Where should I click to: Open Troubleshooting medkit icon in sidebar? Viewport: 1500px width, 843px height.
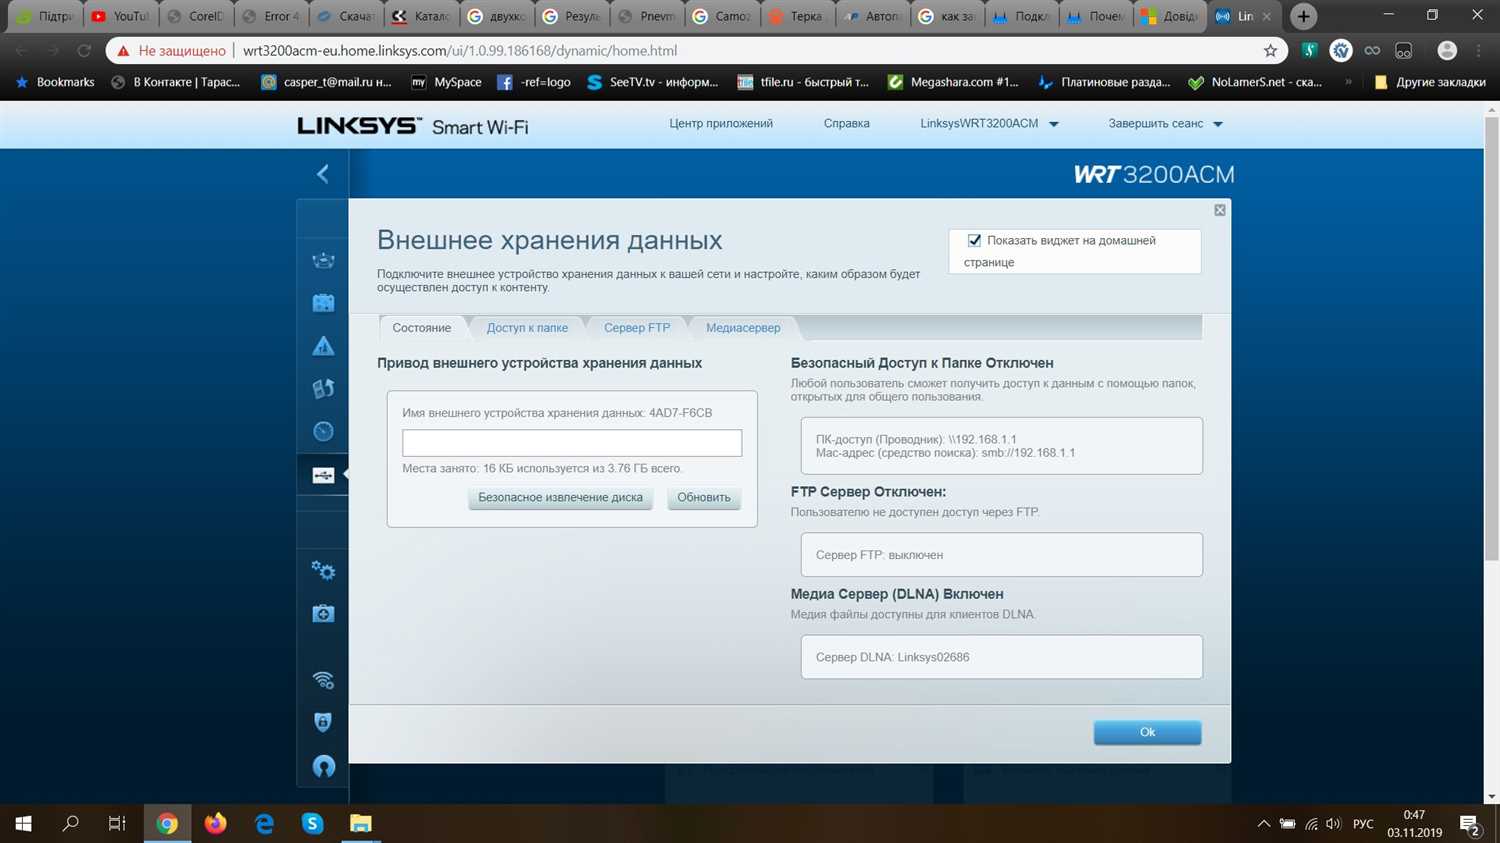click(x=323, y=613)
